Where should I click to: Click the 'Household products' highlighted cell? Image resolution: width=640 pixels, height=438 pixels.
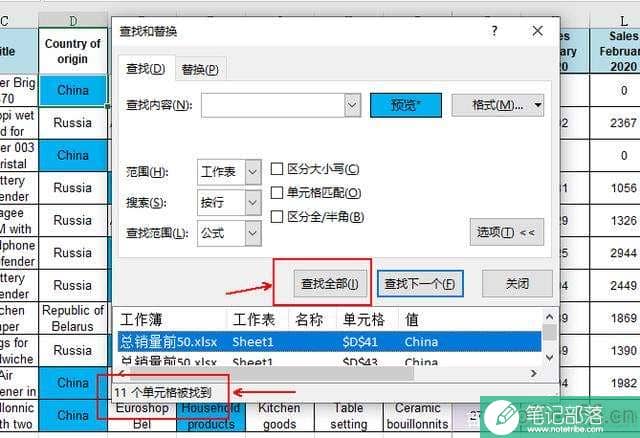point(211,416)
